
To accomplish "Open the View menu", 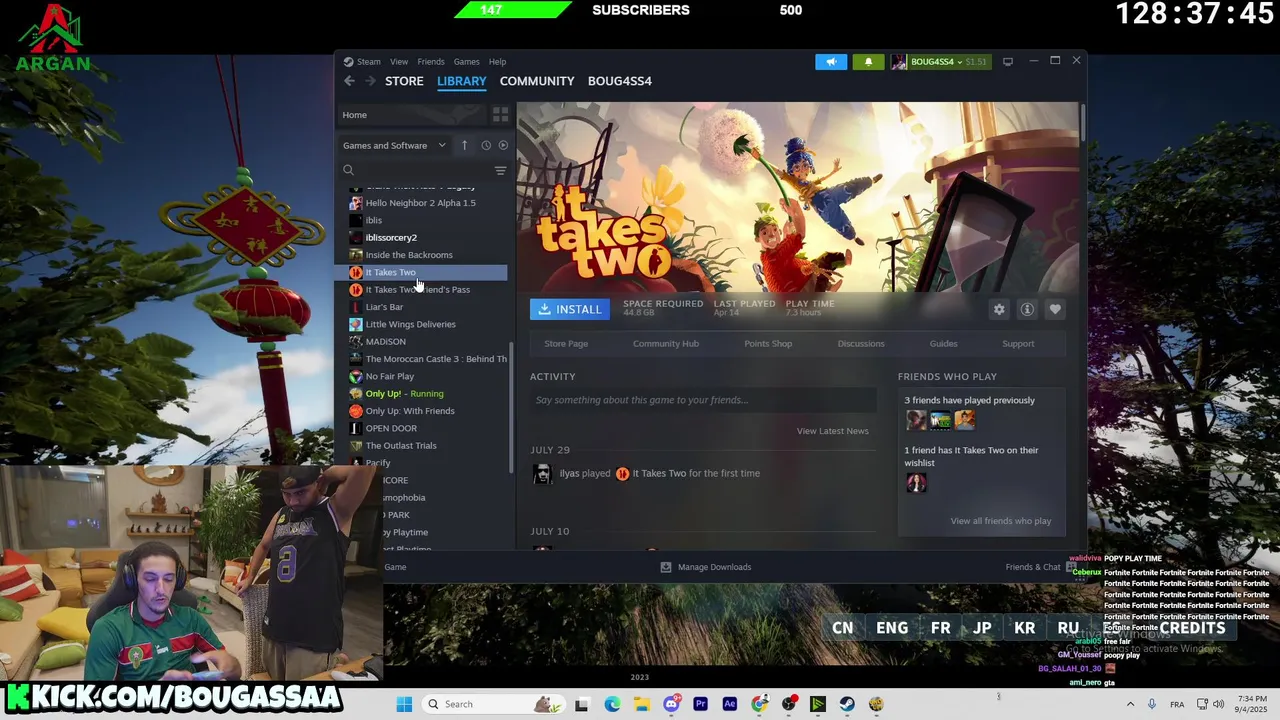I will (398, 61).
